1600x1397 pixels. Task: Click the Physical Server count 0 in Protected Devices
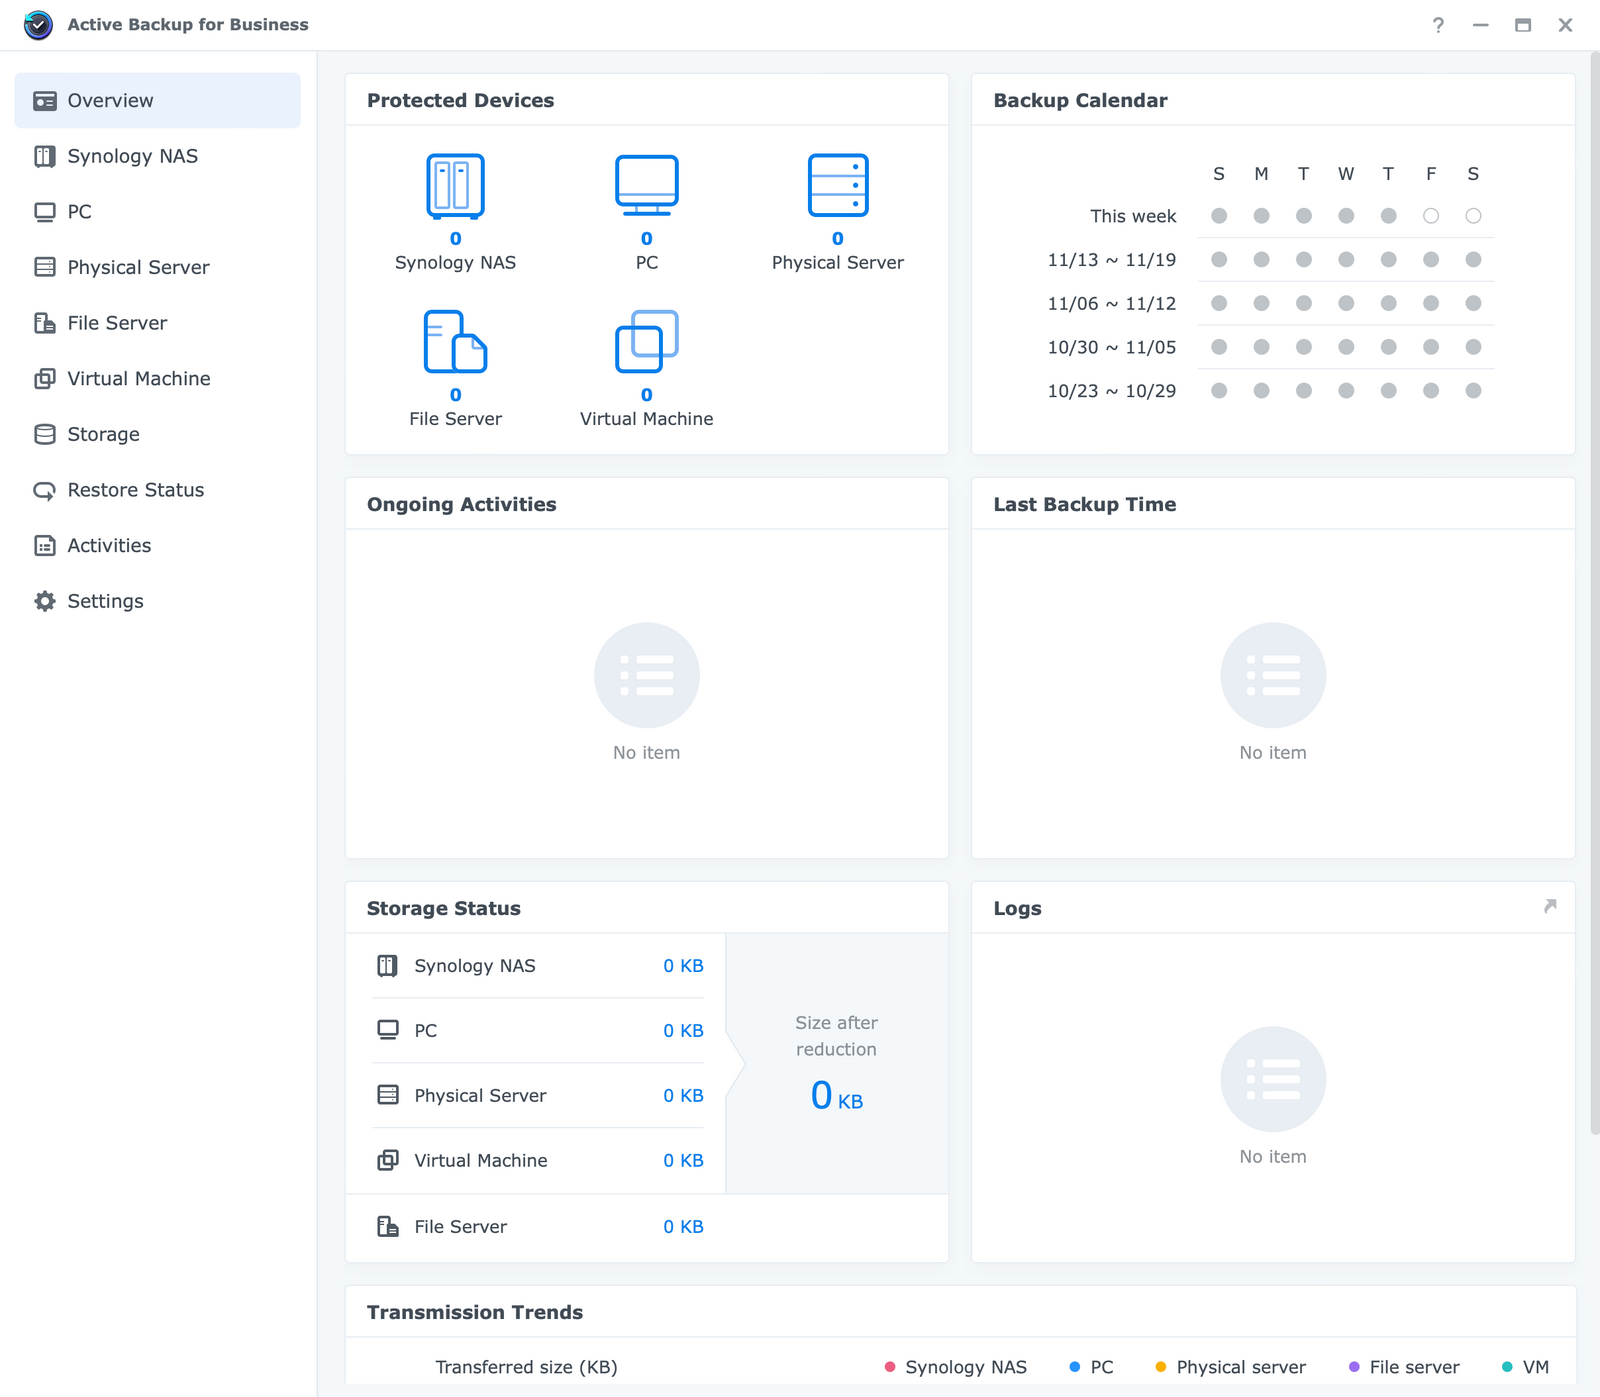click(x=838, y=239)
